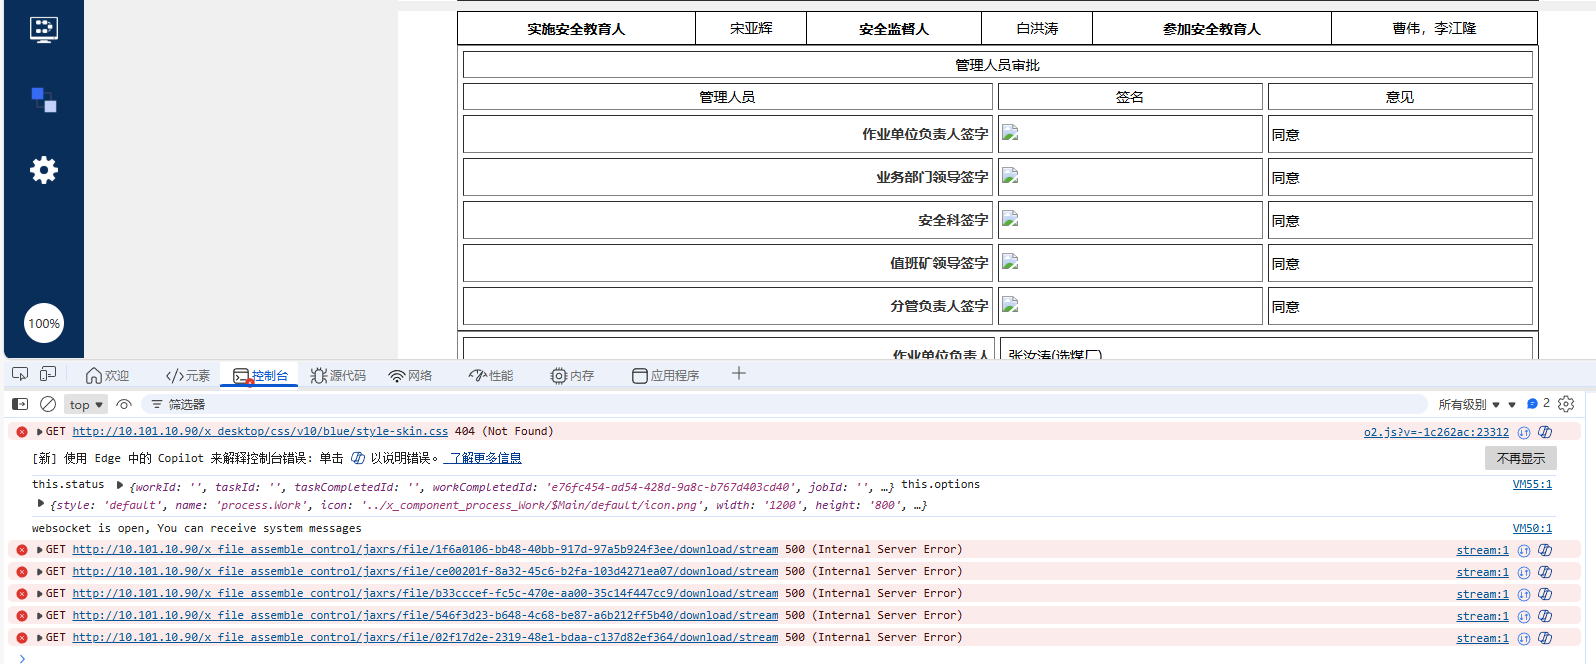Screen dimensions: 1596x664
Task: Open console settings gear icon
Action: [x=1566, y=404]
